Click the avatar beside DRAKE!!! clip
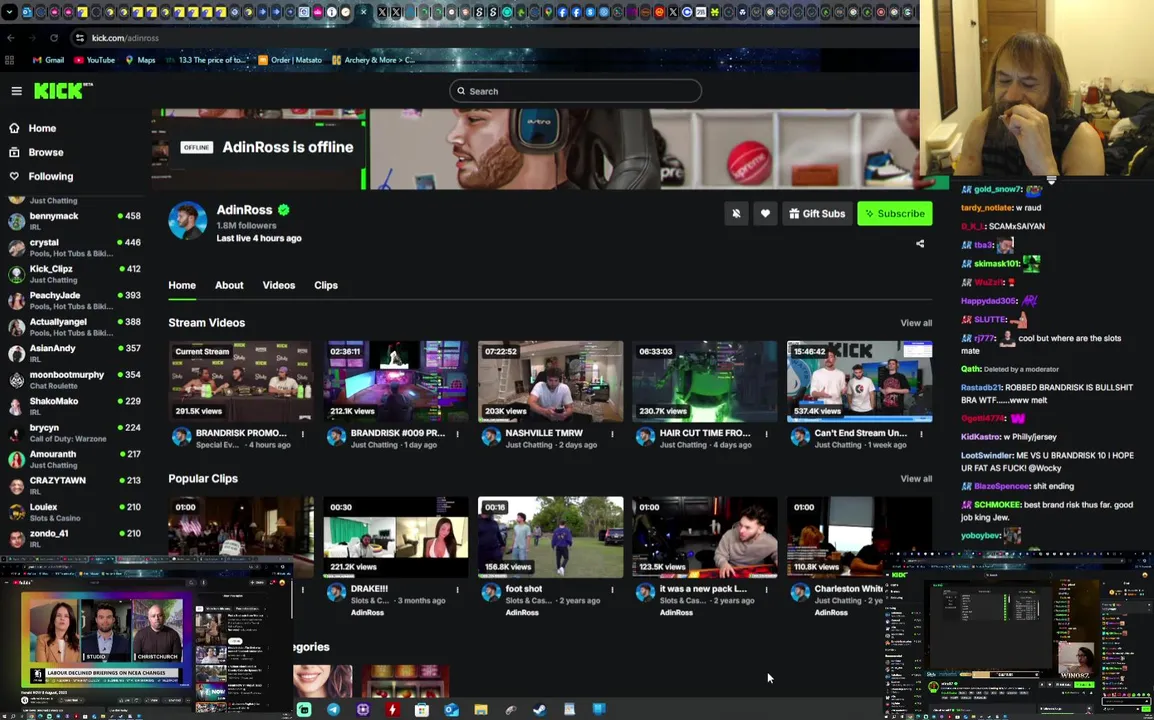1154x720 pixels. tap(336, 593)
